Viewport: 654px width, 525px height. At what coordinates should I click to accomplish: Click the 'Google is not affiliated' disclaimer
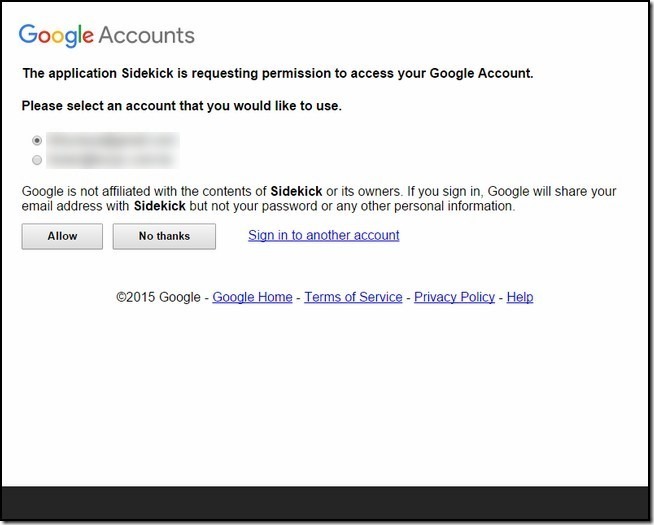coord(319,198)
